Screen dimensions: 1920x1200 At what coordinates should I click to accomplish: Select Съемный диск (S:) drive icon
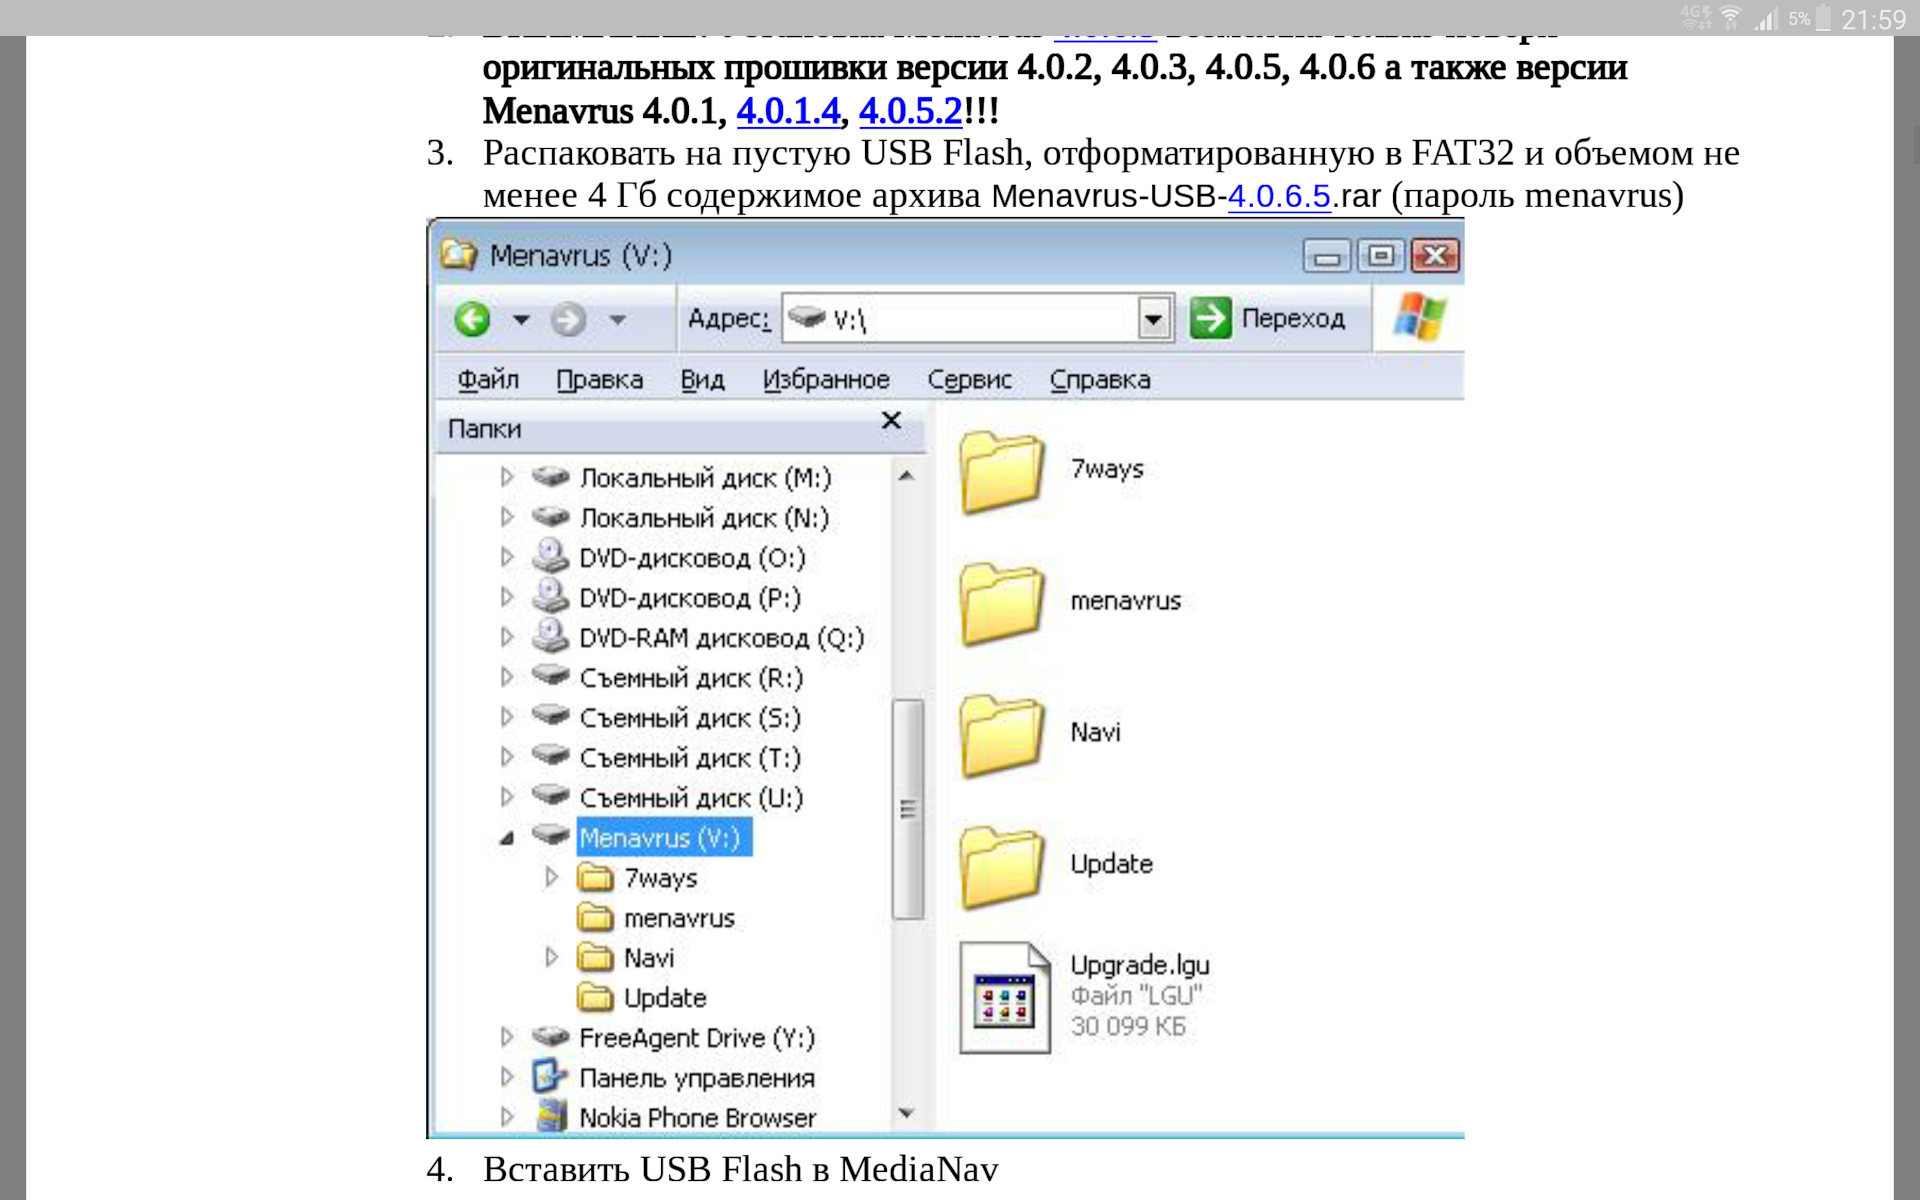tap(550, 716)
